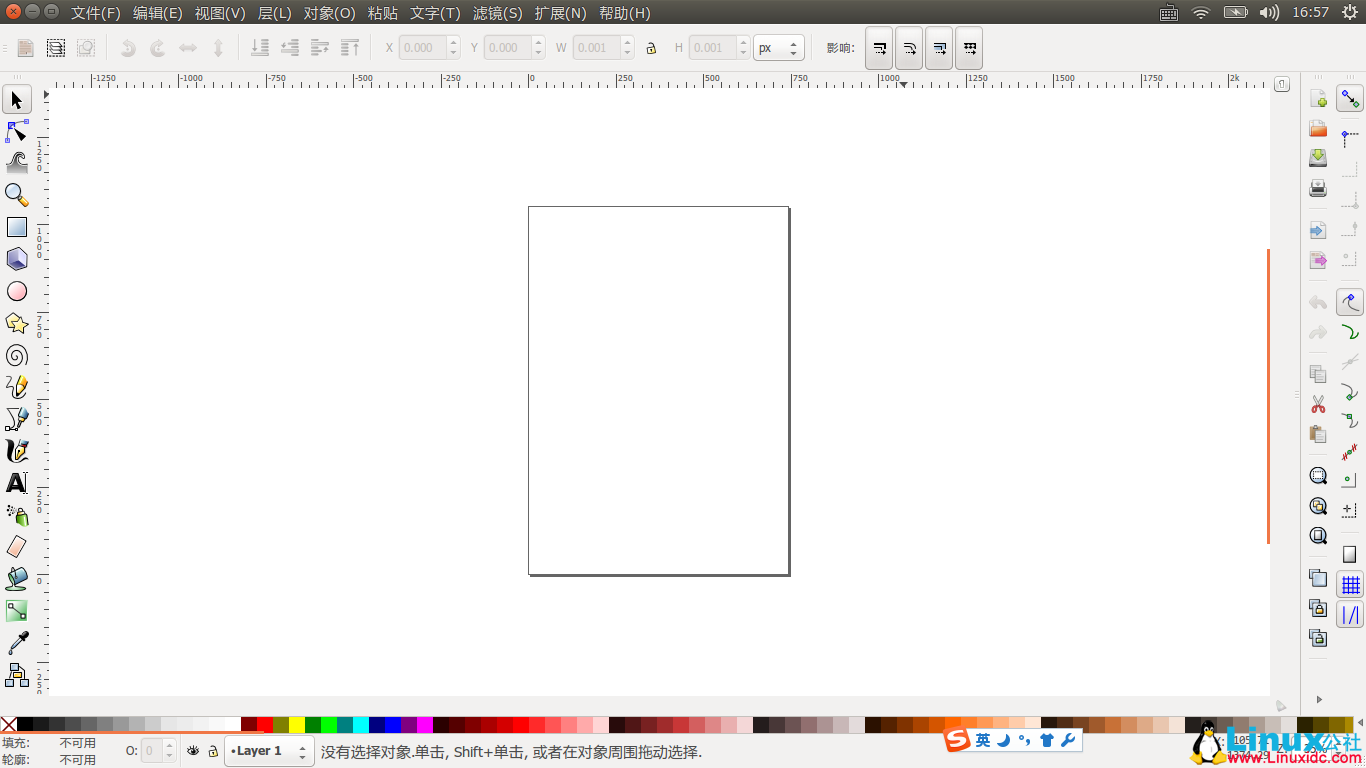Select the Zoom magnifier tool
Screen dimensions: 1366x768
pos(17,195)
